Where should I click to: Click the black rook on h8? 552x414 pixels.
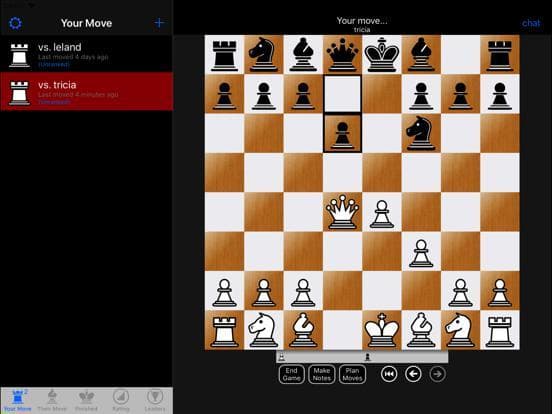point(500,56)
